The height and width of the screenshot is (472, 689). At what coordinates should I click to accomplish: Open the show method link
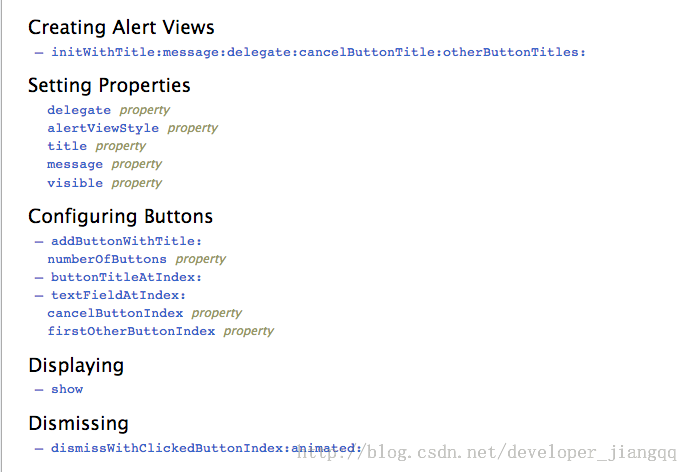[67, 389]
